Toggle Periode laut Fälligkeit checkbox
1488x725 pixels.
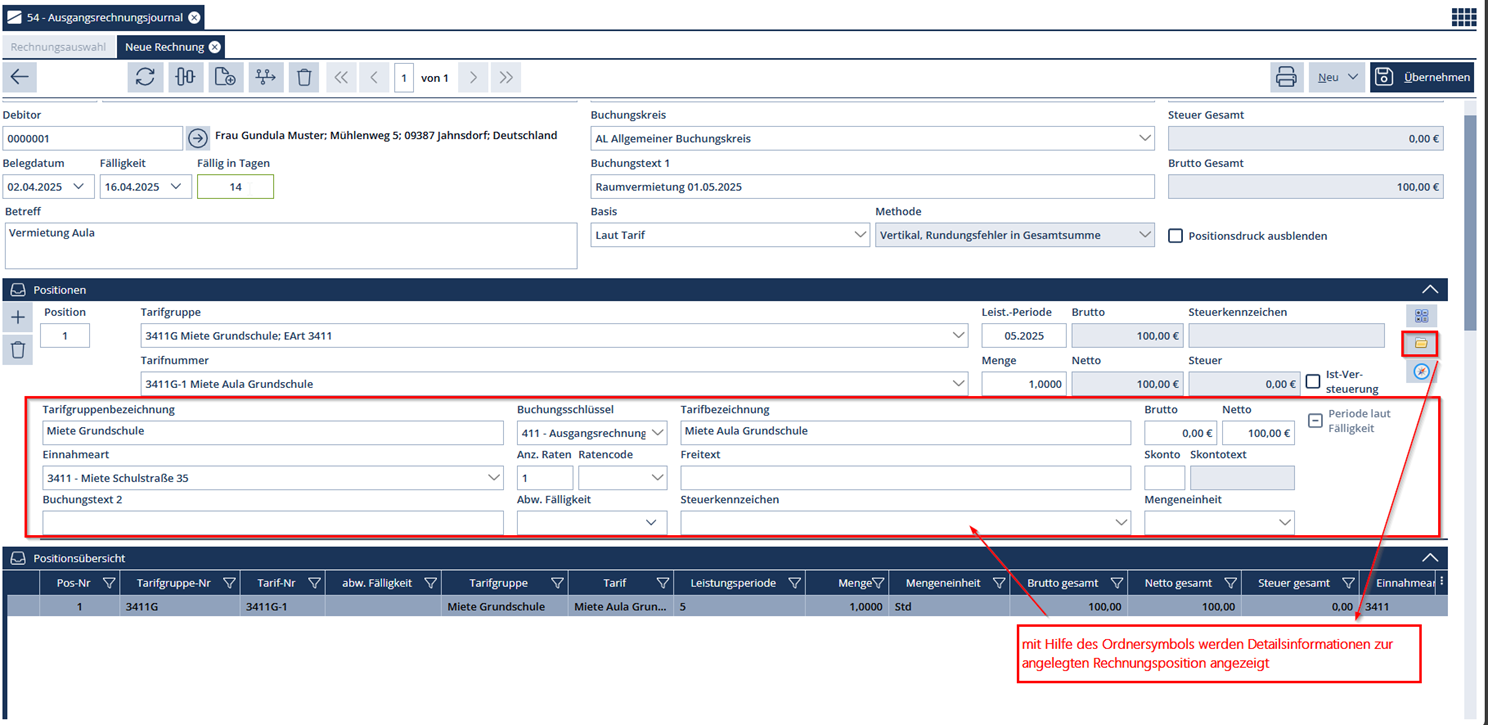pyautogui.click(x=1315, y=421)
